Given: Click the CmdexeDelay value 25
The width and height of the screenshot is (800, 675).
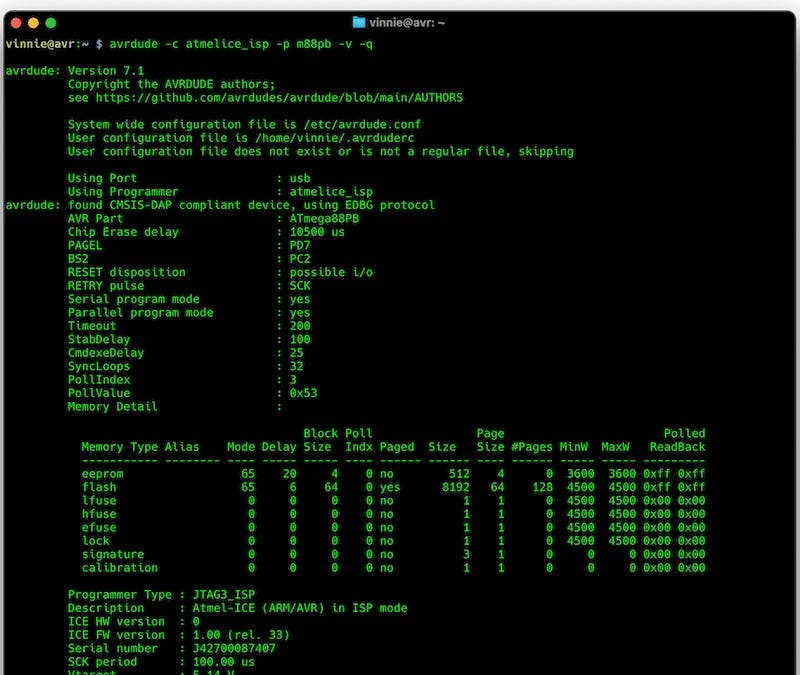Looking at the screenshot, I should 296,353.
